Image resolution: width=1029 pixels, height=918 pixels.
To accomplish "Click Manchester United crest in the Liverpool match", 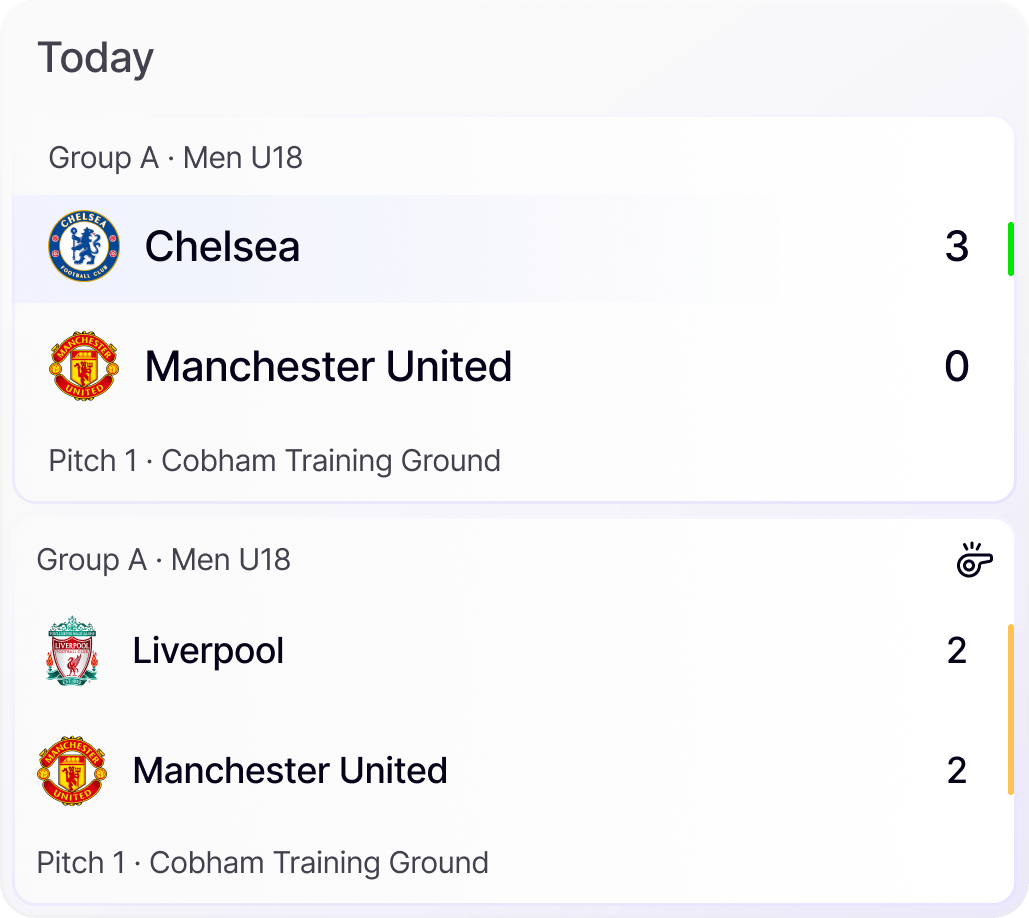I will click(72, 771).
